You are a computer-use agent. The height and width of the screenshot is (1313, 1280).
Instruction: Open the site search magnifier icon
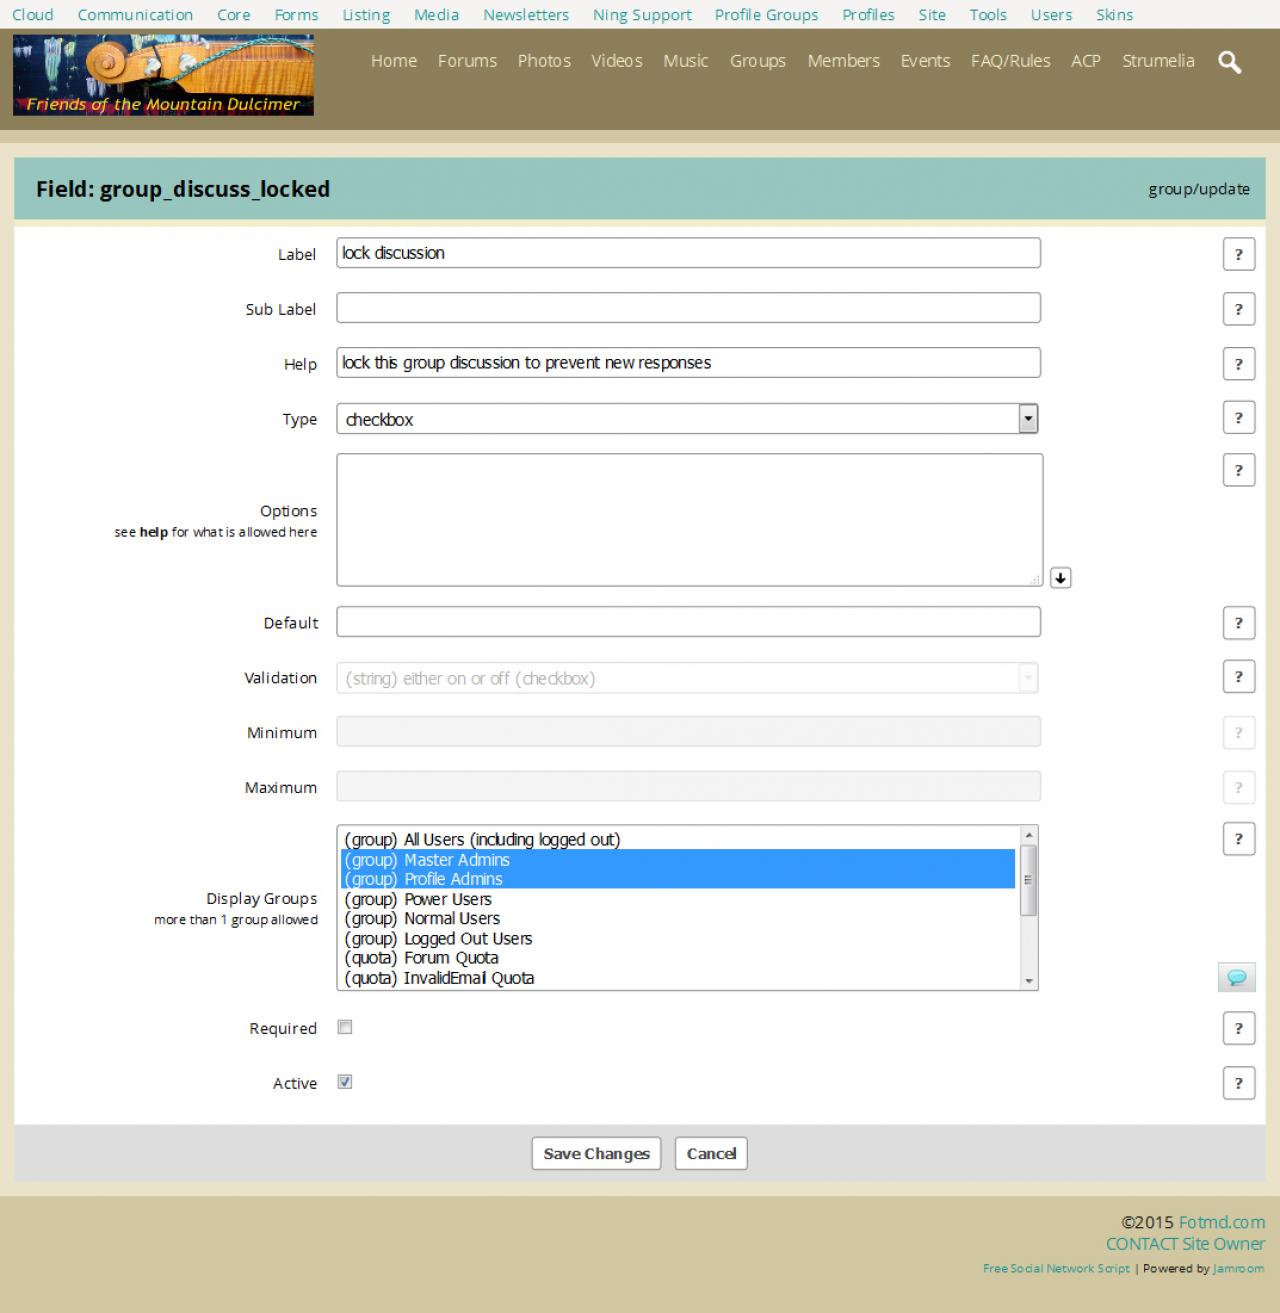pyautogui.click(x=1230, y=62)
